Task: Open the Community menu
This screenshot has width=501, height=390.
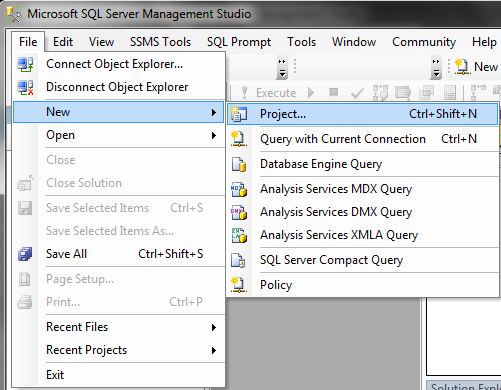Action: coord(424,42)
